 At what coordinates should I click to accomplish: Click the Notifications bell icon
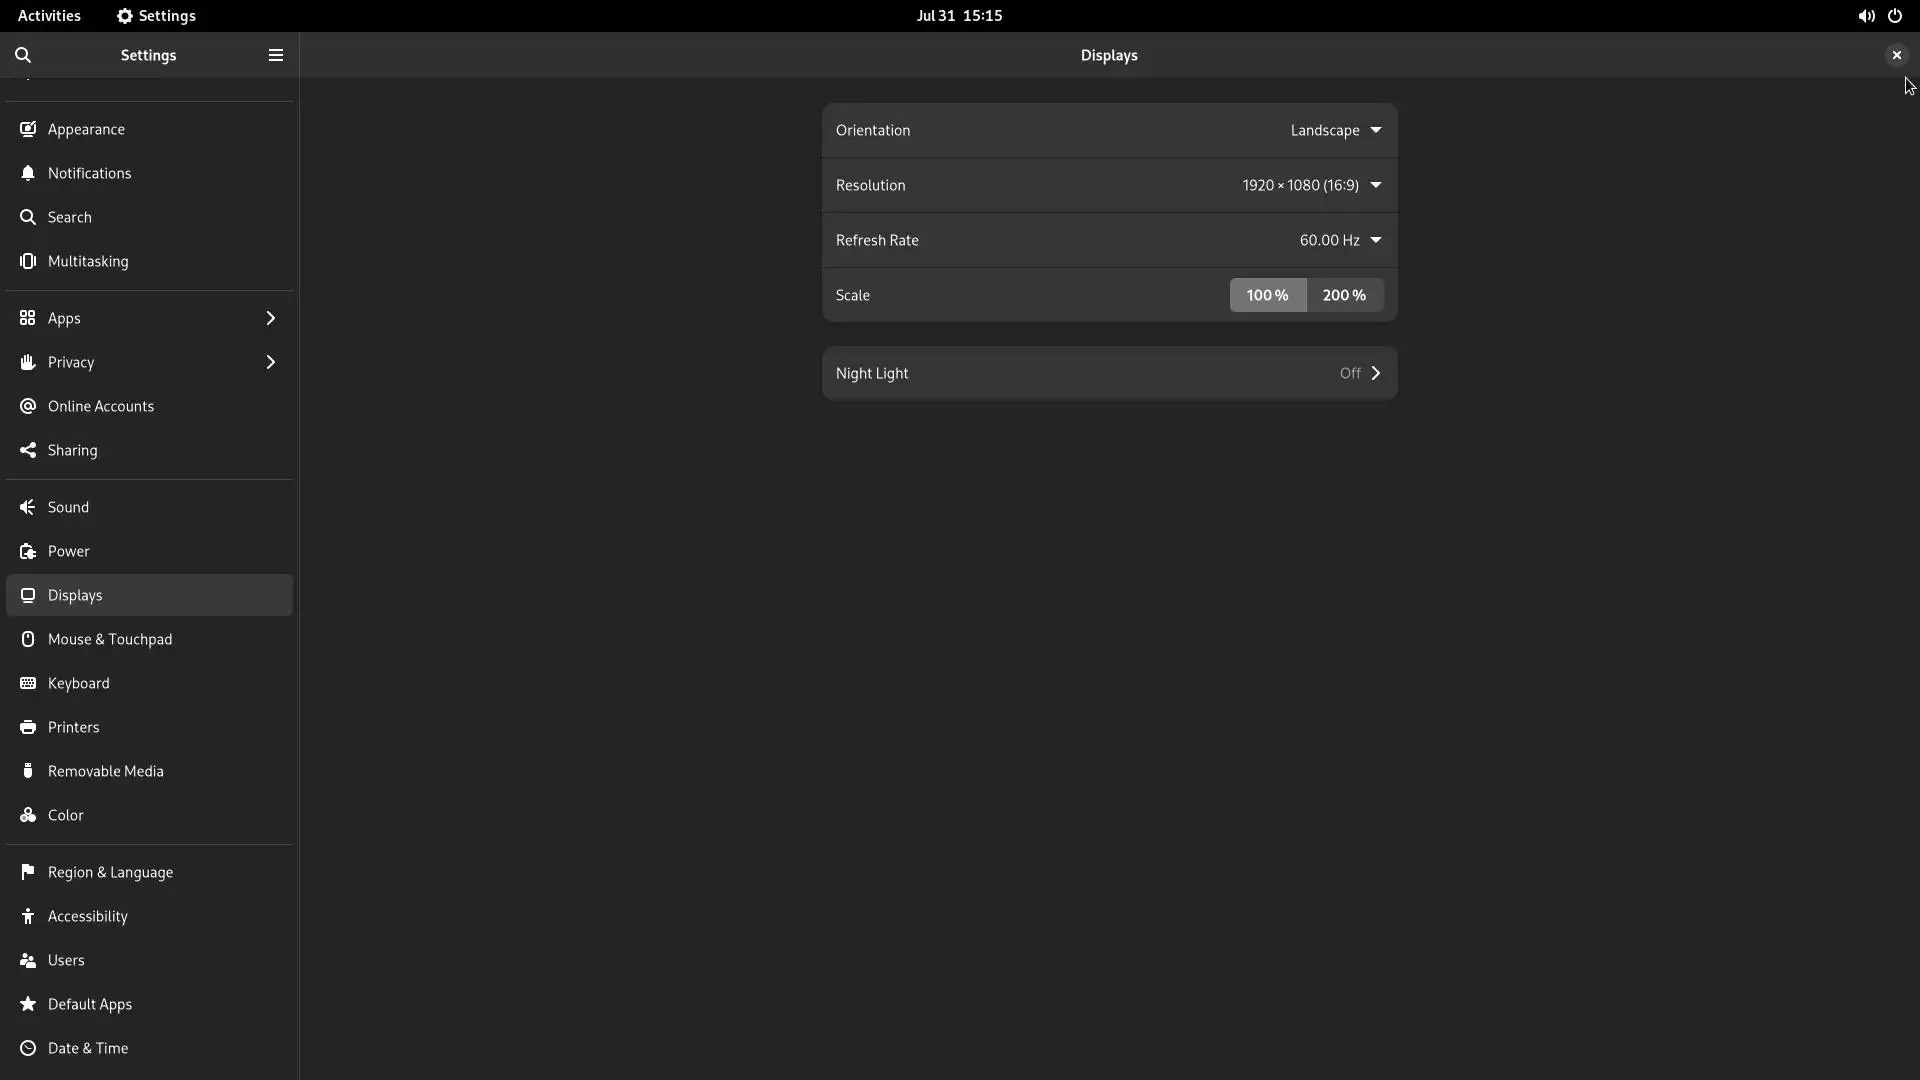point(28,173)
